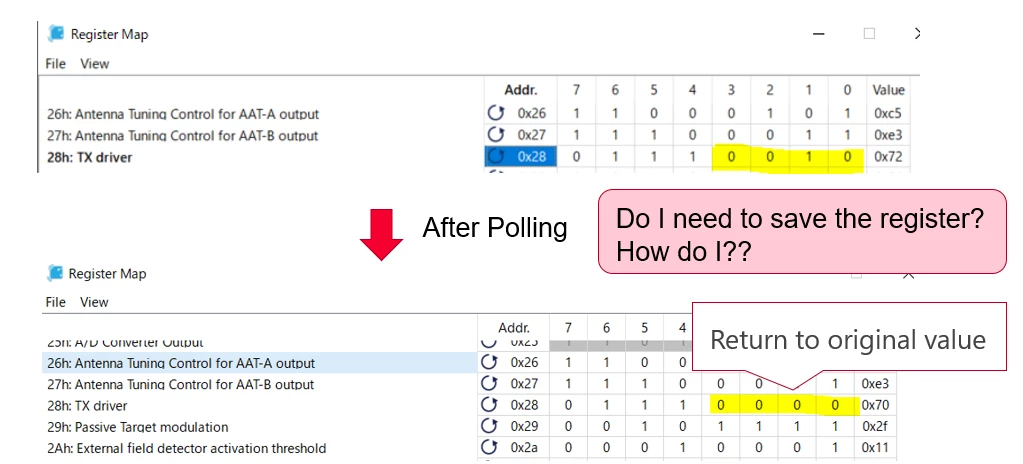Click refresh icon for register 0x27 in top window
Image resolution: width=1023 pixels, height=464 pixels.
(x=496, y=134)
